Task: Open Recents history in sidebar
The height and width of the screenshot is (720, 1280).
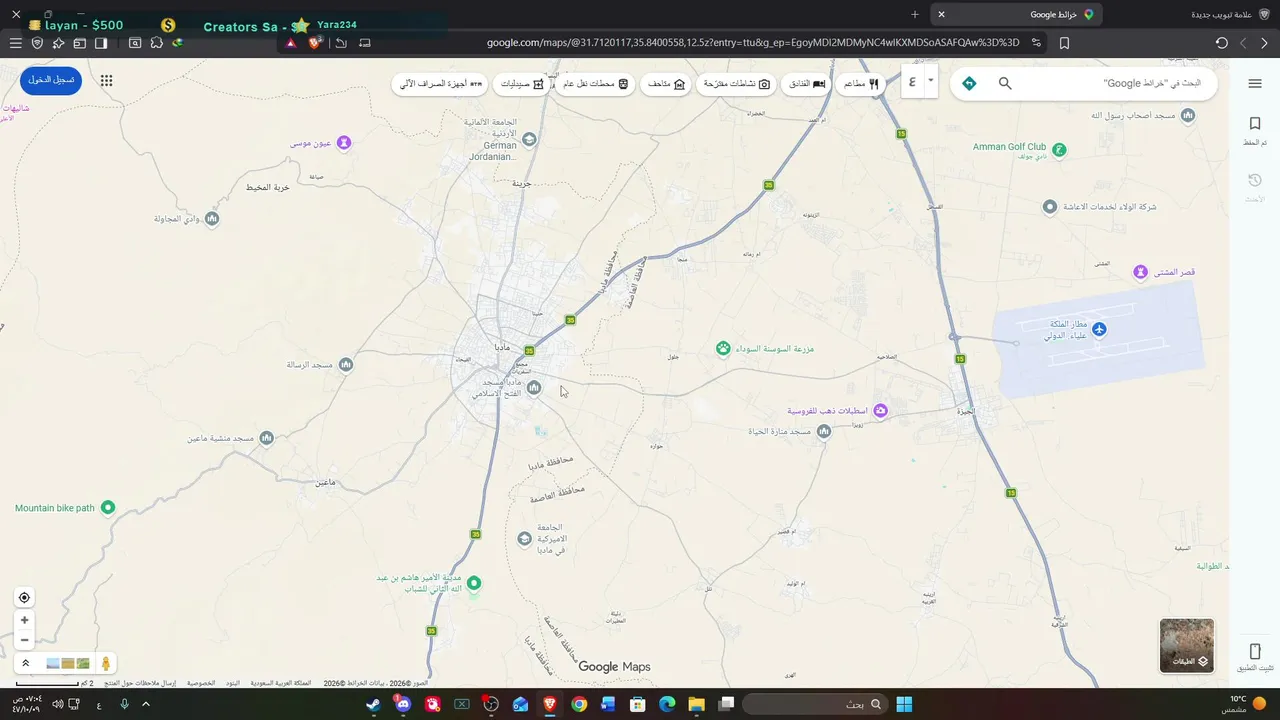Action: point(1255,186)
